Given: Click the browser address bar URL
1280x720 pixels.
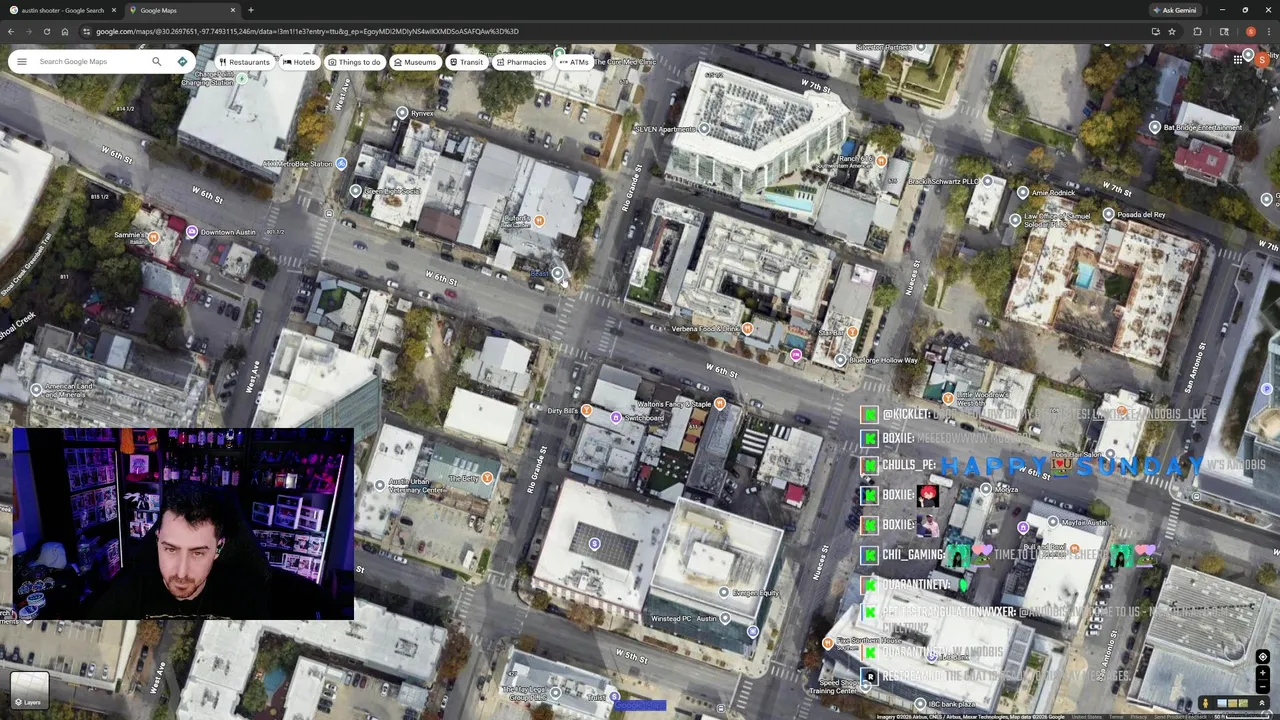Looking at the screenshot, I should point(307,31).
